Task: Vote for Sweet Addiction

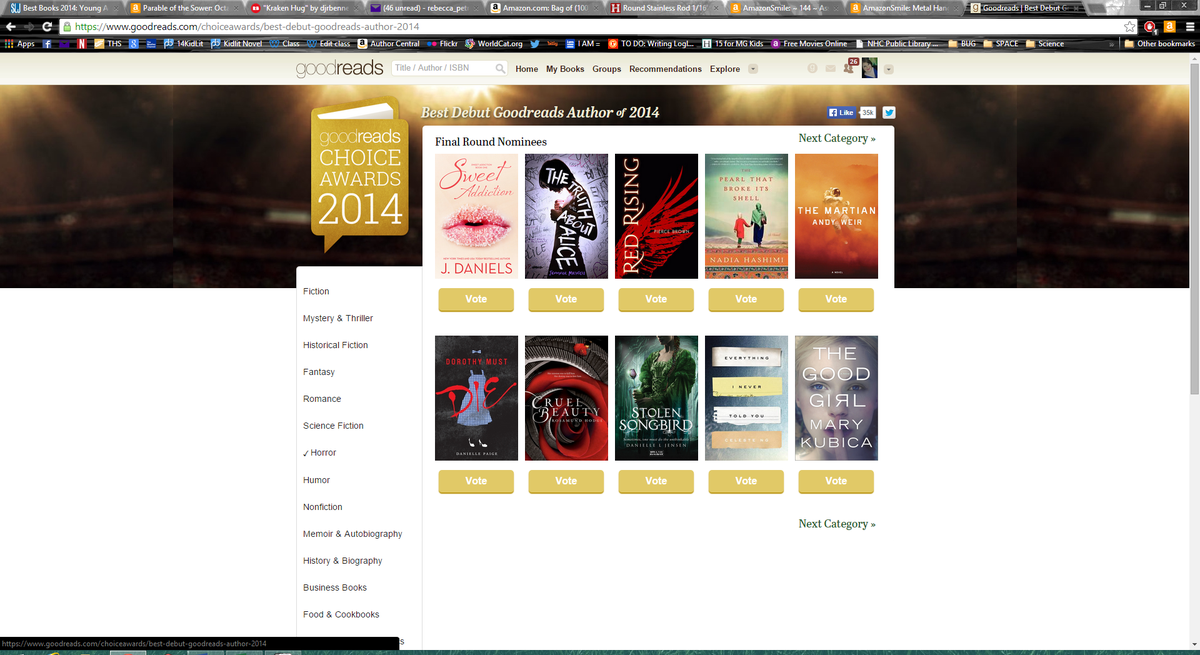Action: tap(476, 299)
